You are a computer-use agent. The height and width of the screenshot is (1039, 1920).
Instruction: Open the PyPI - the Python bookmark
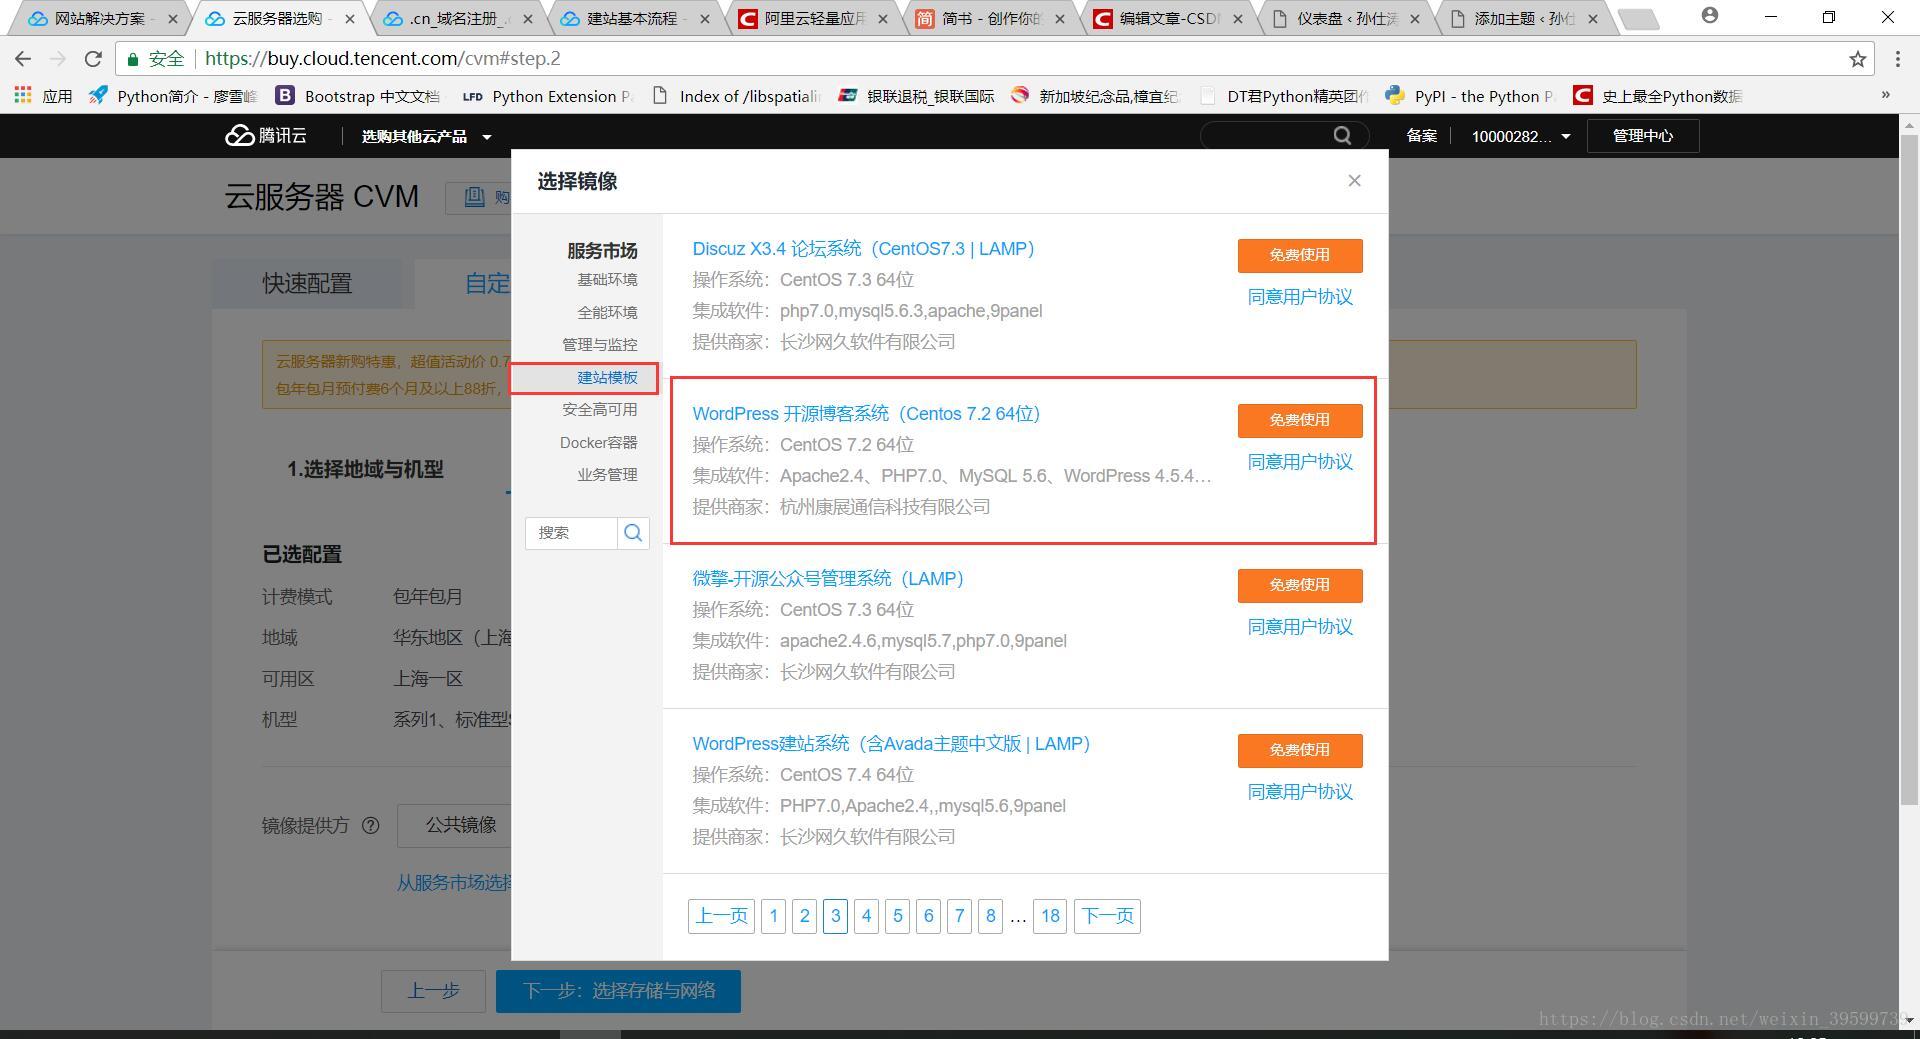pos(1470,96)
